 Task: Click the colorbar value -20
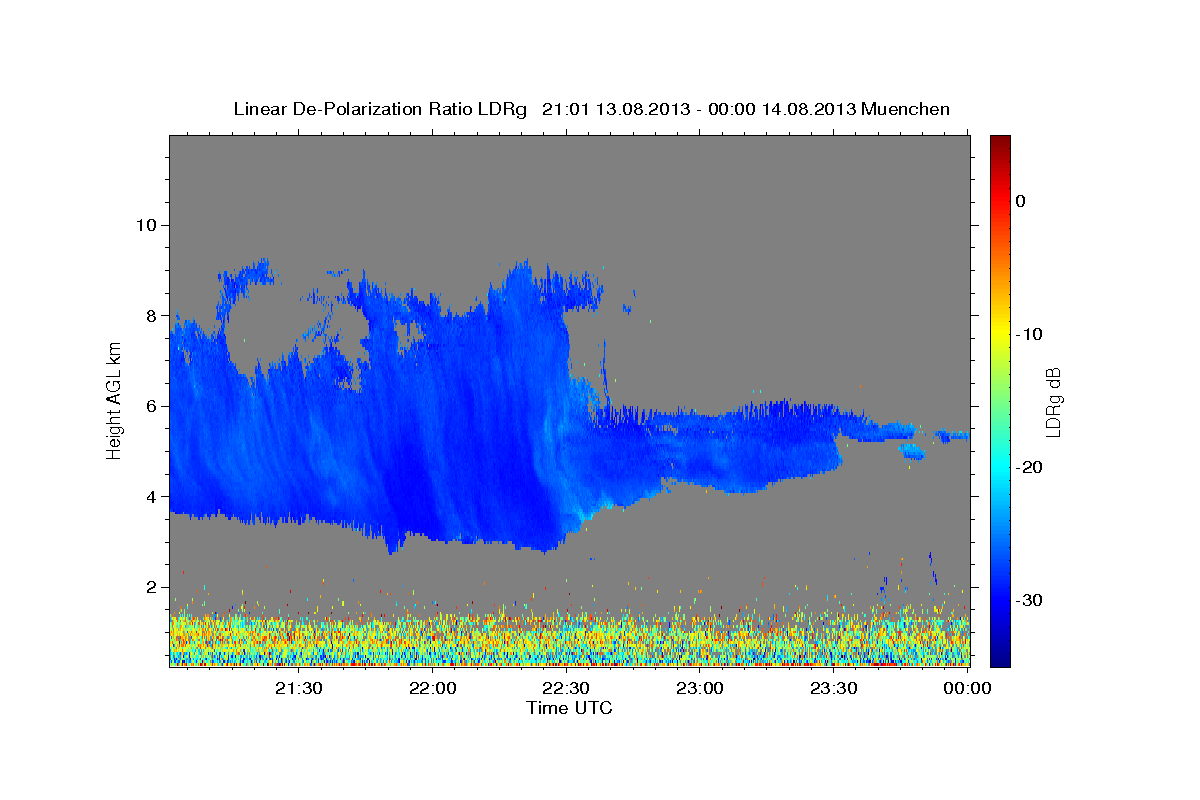coord(1029,467)
